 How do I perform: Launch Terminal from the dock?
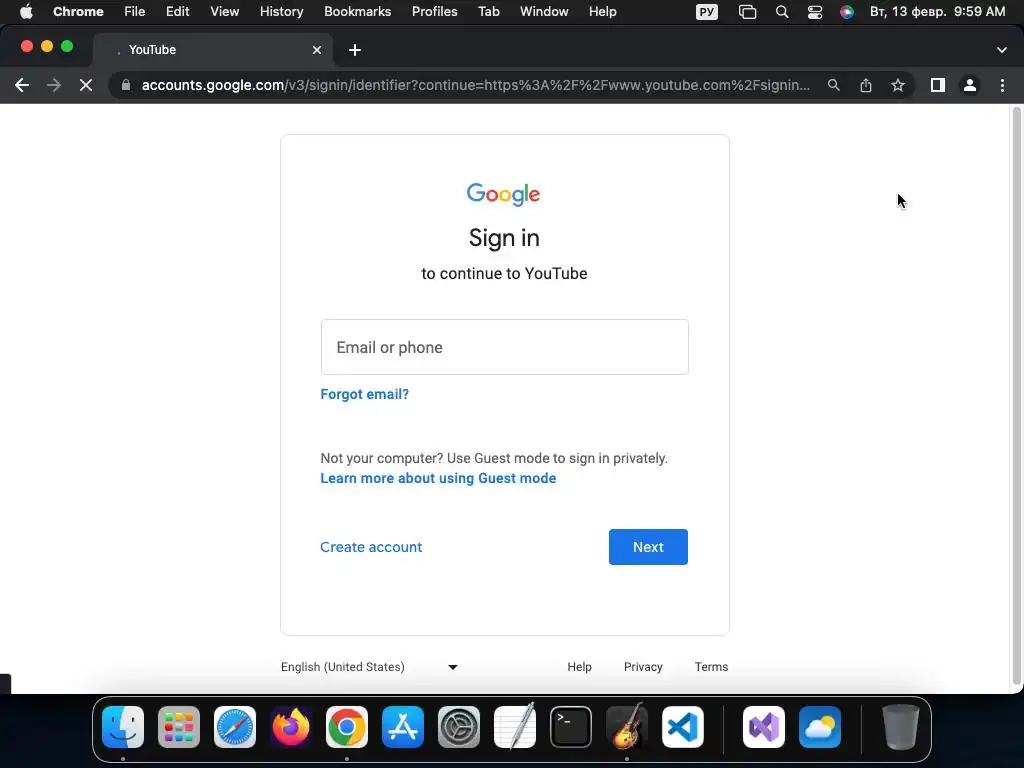coord(571,727)
